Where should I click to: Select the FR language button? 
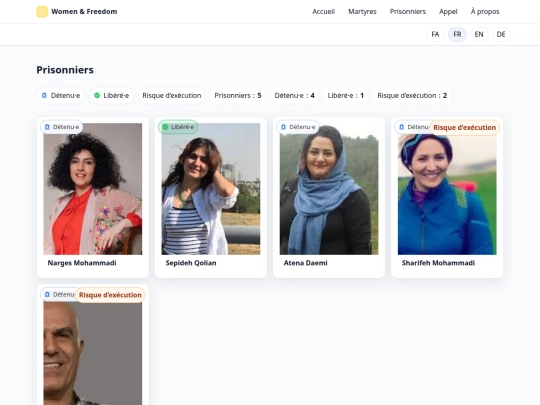coord(457,34)
